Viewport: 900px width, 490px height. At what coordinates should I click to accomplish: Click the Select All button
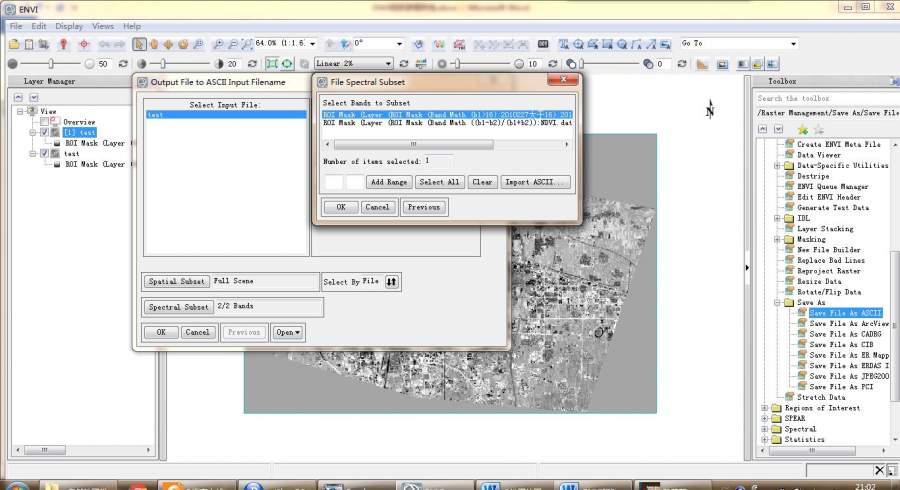coord(439,182)
